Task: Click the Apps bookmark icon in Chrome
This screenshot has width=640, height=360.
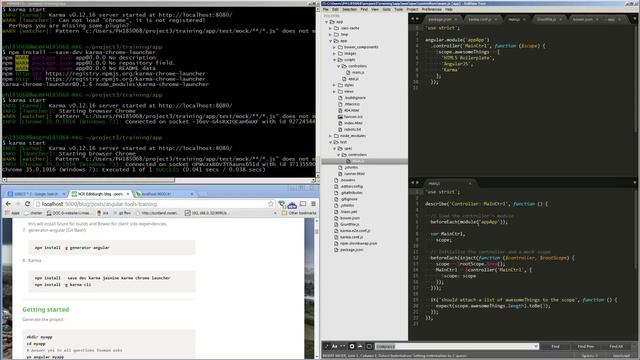Action: click(x=7, y=213)
